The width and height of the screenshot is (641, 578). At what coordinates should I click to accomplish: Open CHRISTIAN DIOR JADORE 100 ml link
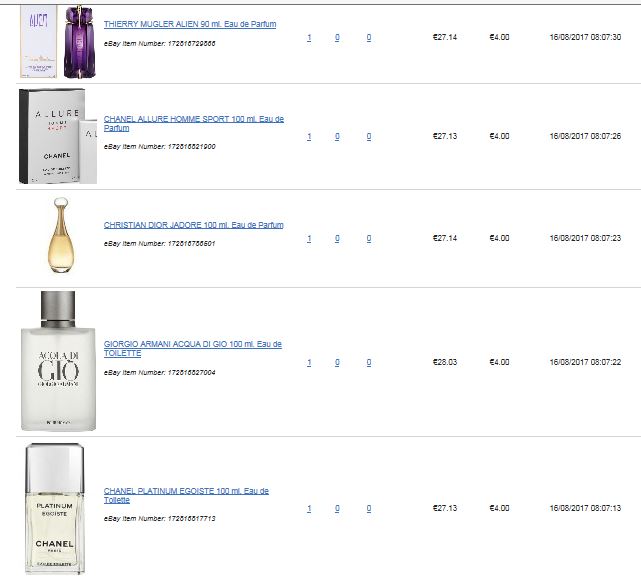click(193, 225)
